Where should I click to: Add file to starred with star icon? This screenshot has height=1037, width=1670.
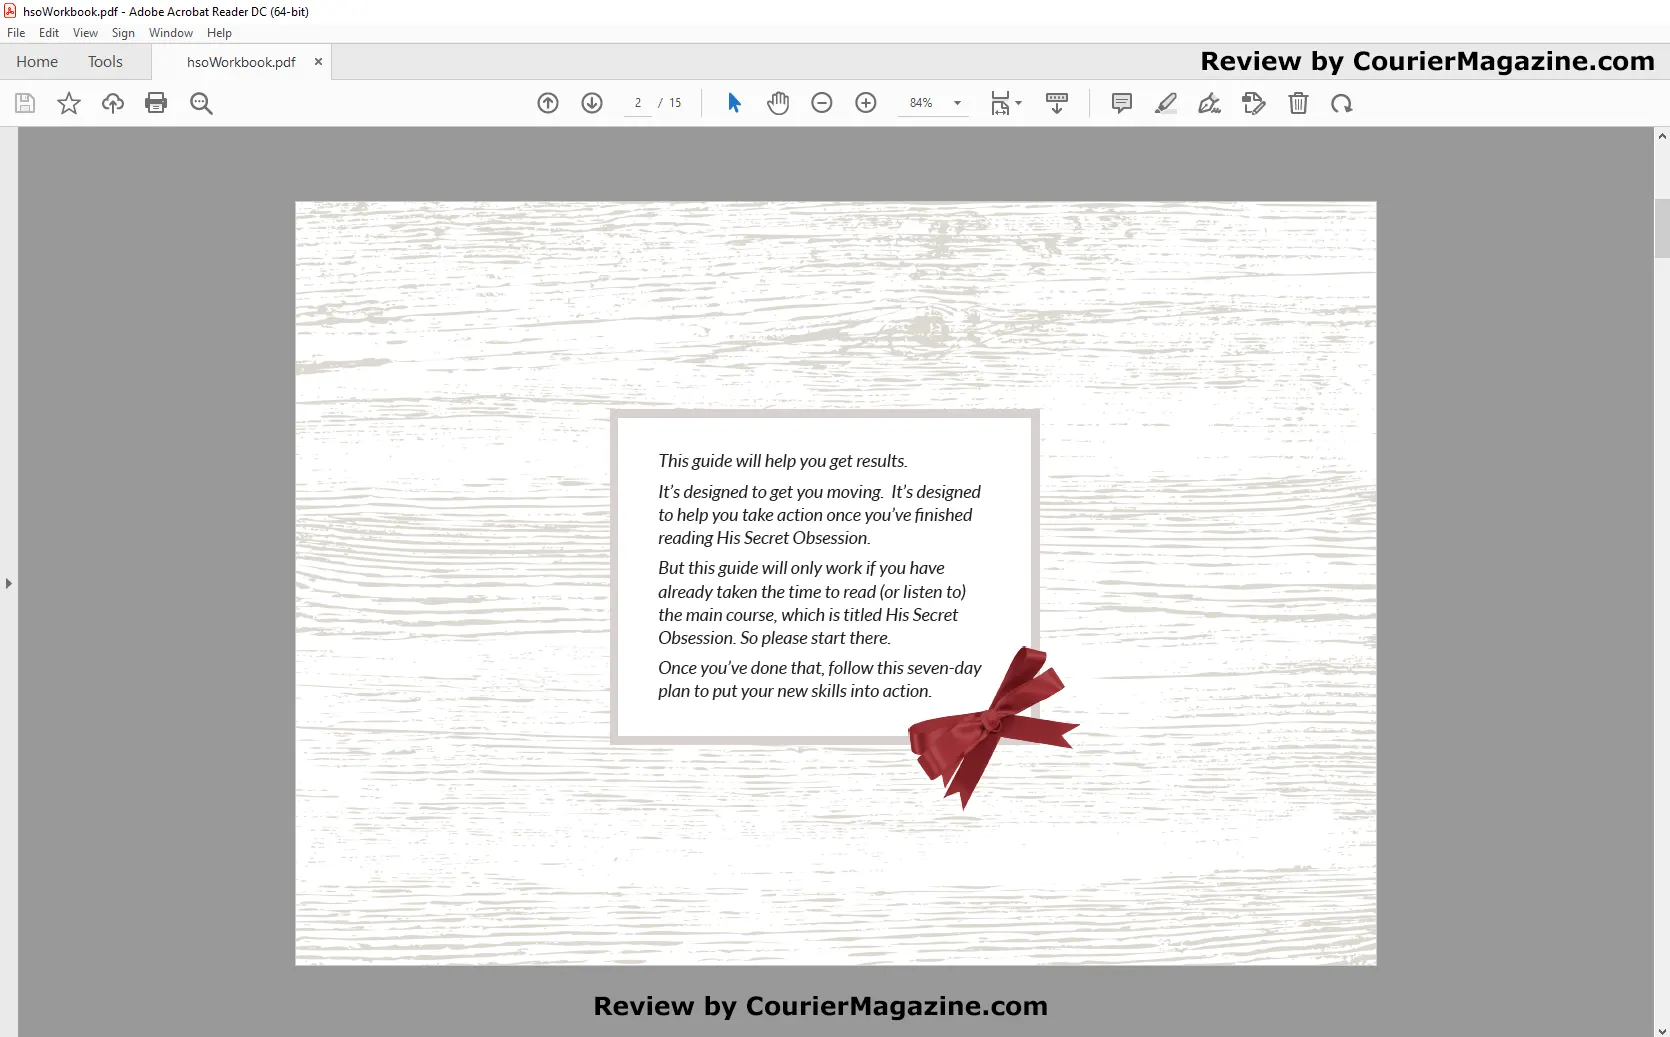point(69,103)
